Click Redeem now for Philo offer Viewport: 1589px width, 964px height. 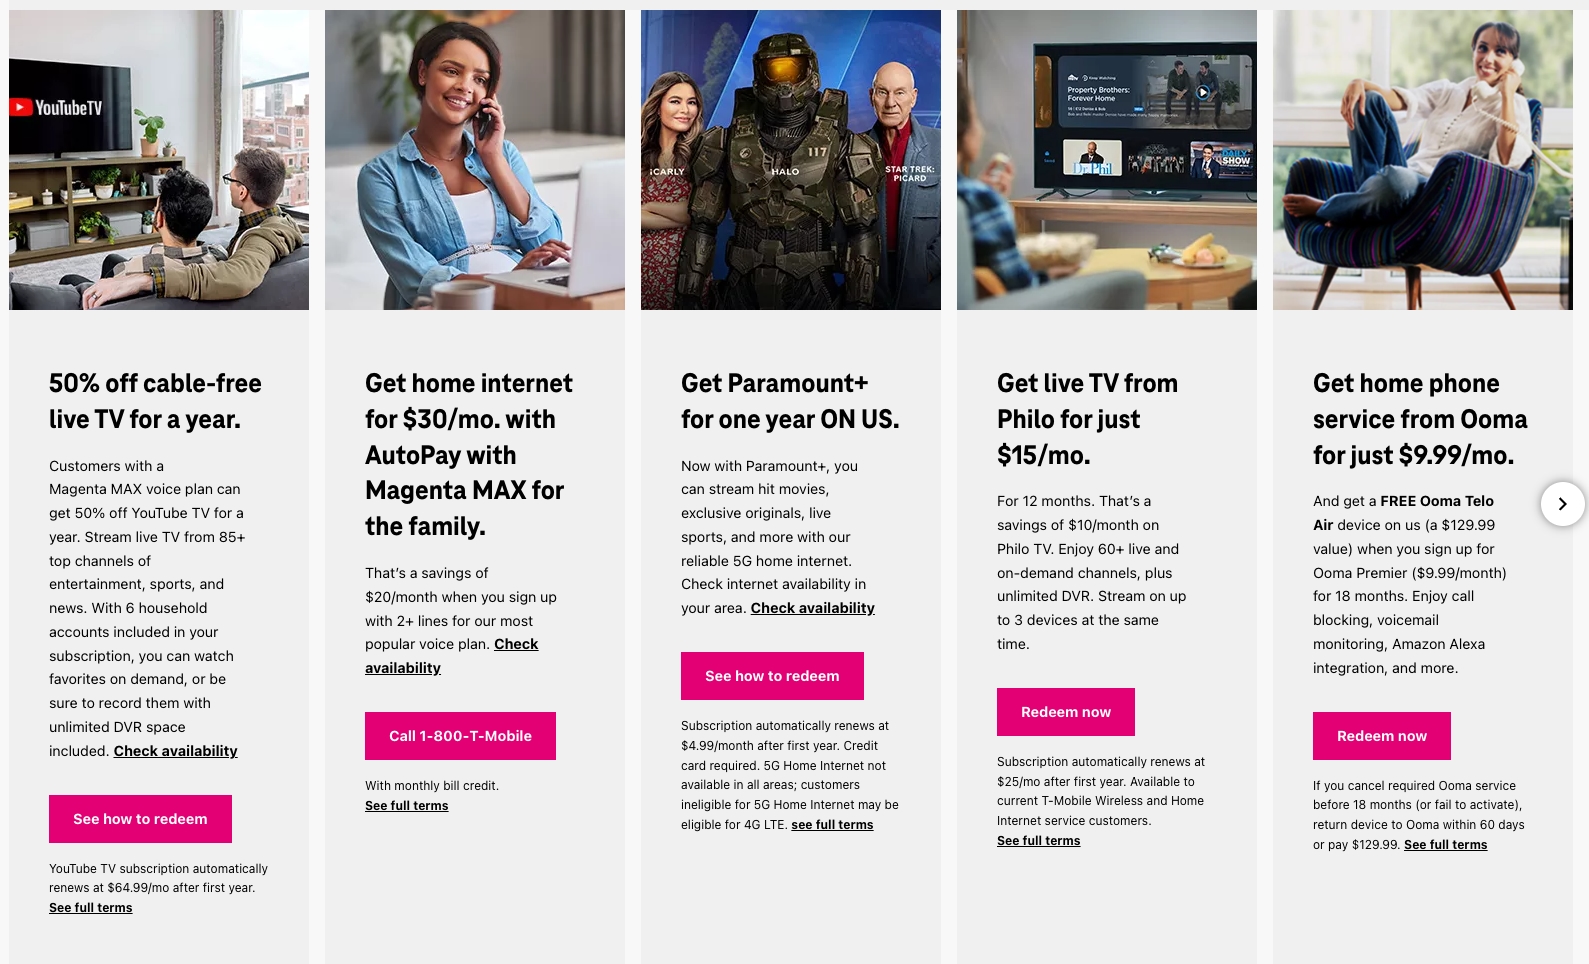[x=1066, y=712]
